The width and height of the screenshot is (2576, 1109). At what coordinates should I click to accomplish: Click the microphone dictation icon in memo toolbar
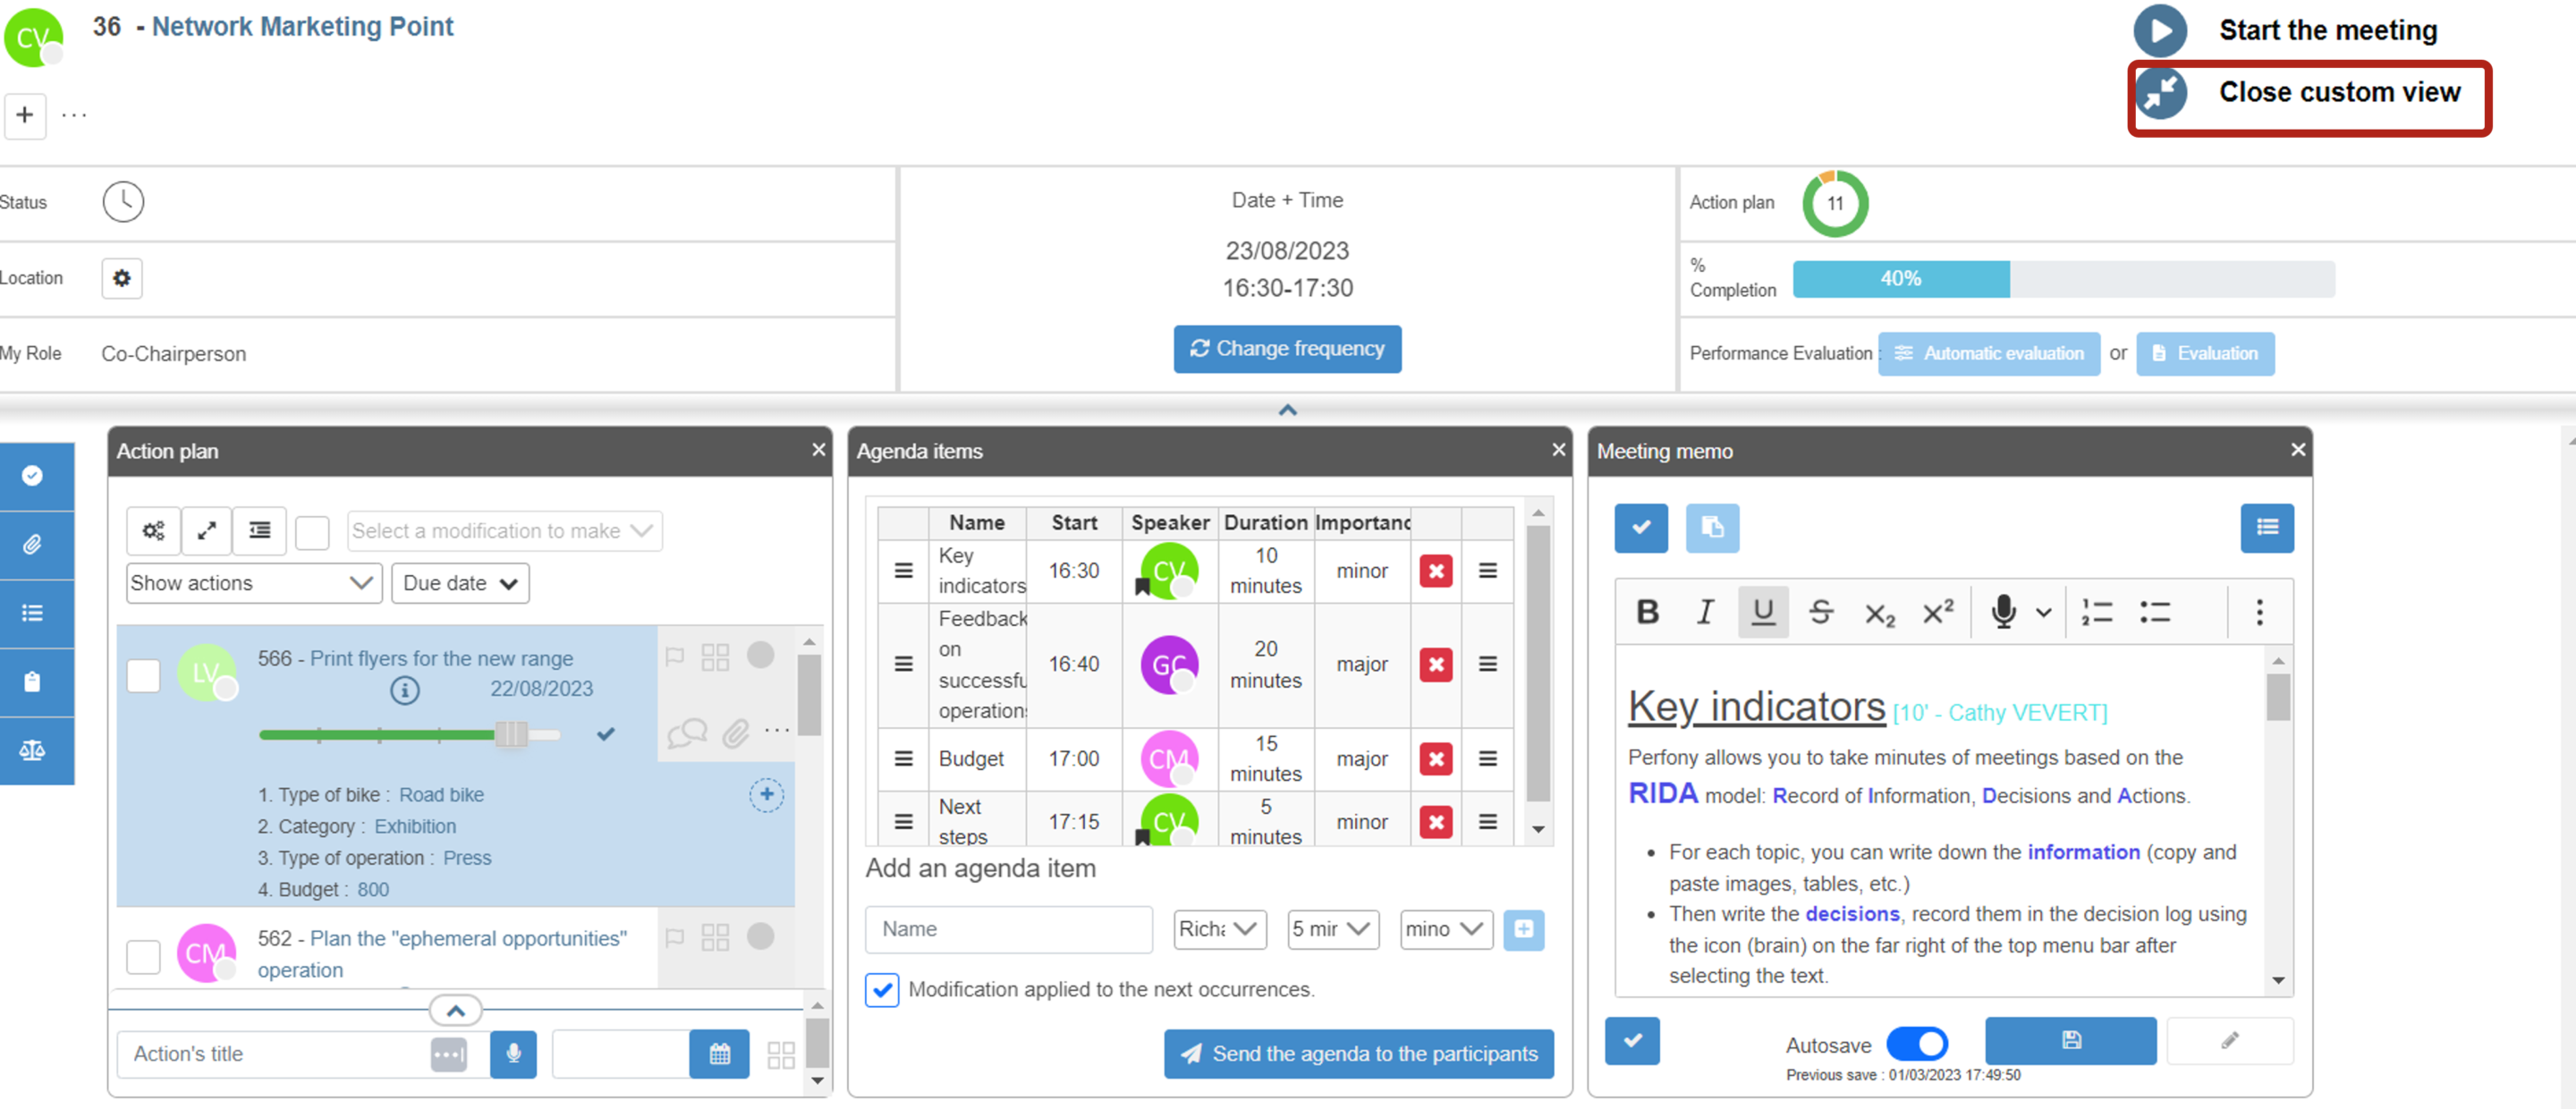click(2002, 611)
